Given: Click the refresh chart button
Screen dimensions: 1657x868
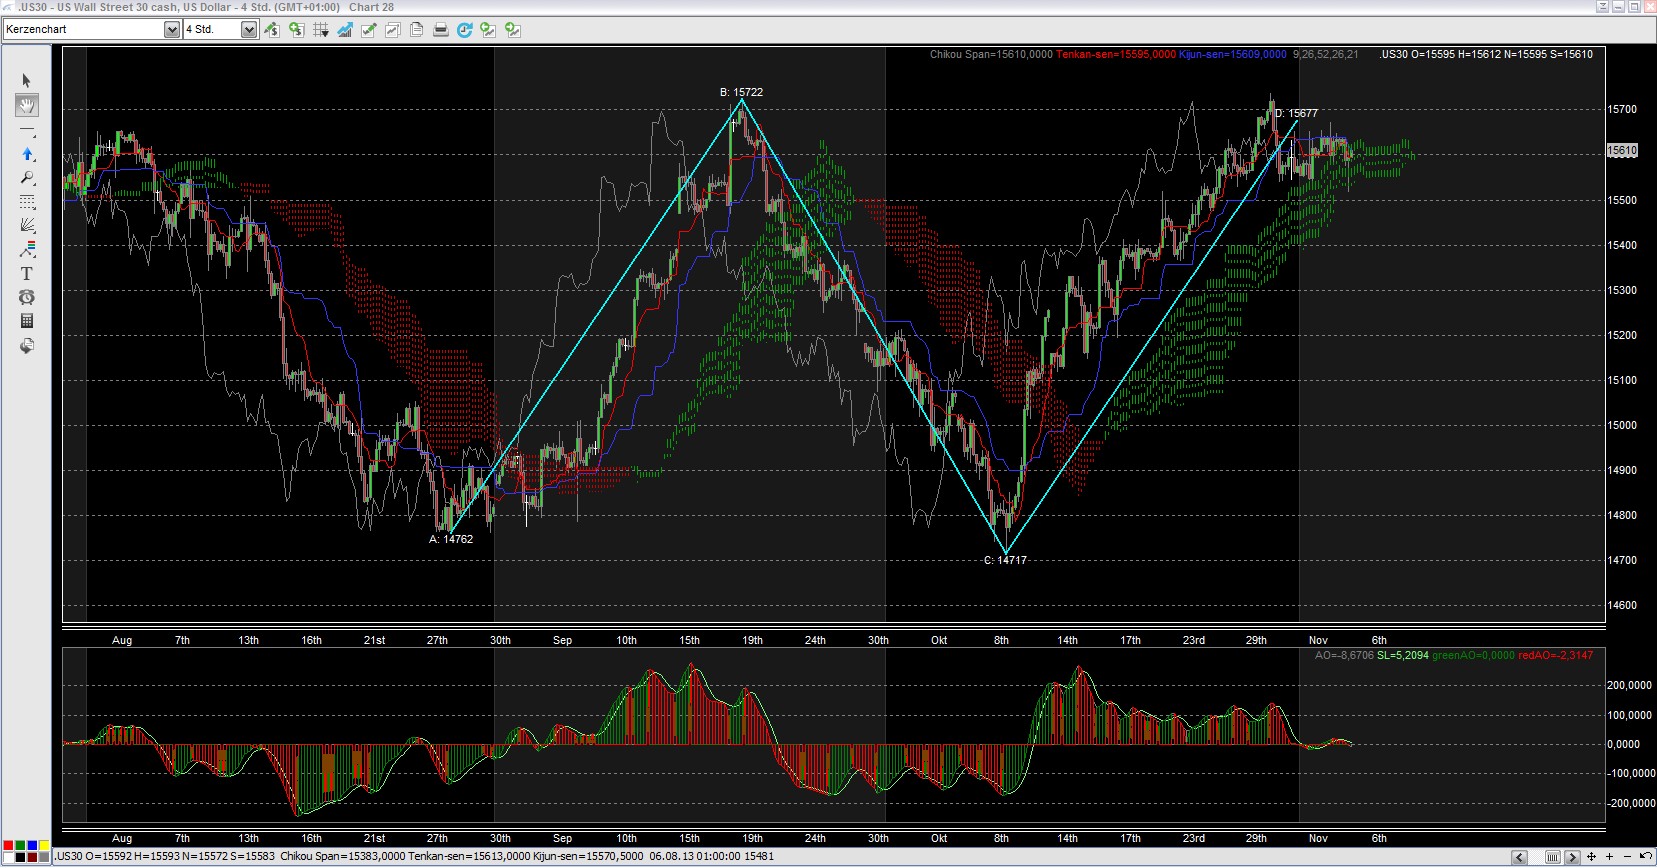Looking at the screenshot, I should (x=464, y=30).
